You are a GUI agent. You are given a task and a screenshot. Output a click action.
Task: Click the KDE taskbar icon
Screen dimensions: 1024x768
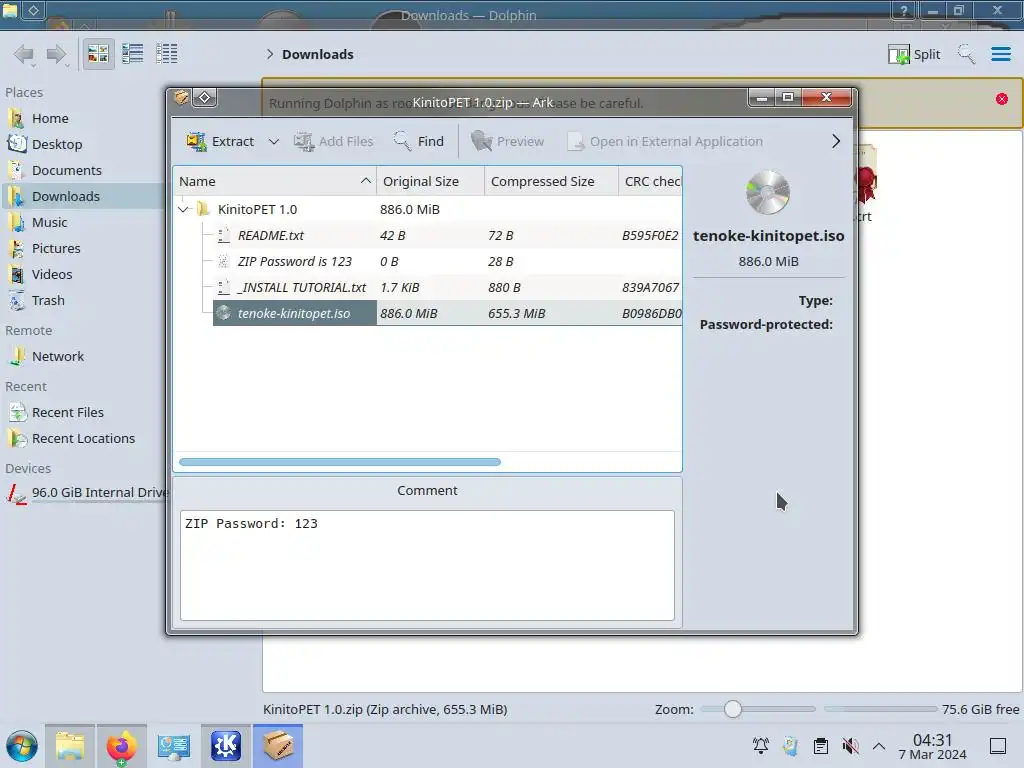pos(225,746)
